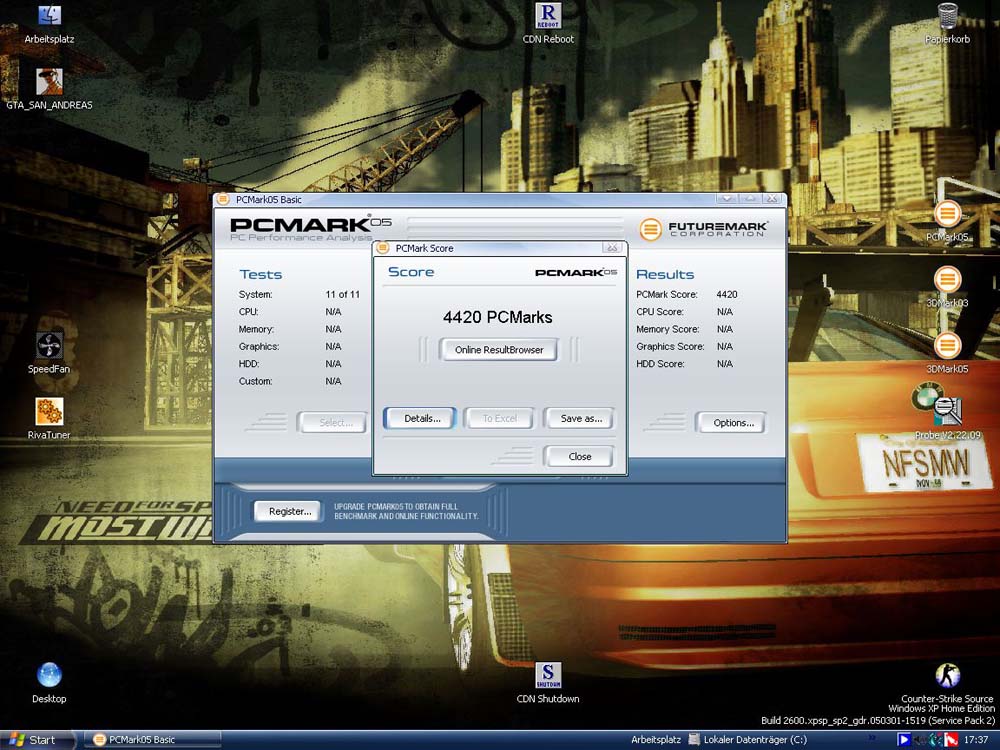The image size is (1000, 750).
Task: Select the GTA_SAN_ANDREAS desktop shortcut
Action: (x=49, y=89)
